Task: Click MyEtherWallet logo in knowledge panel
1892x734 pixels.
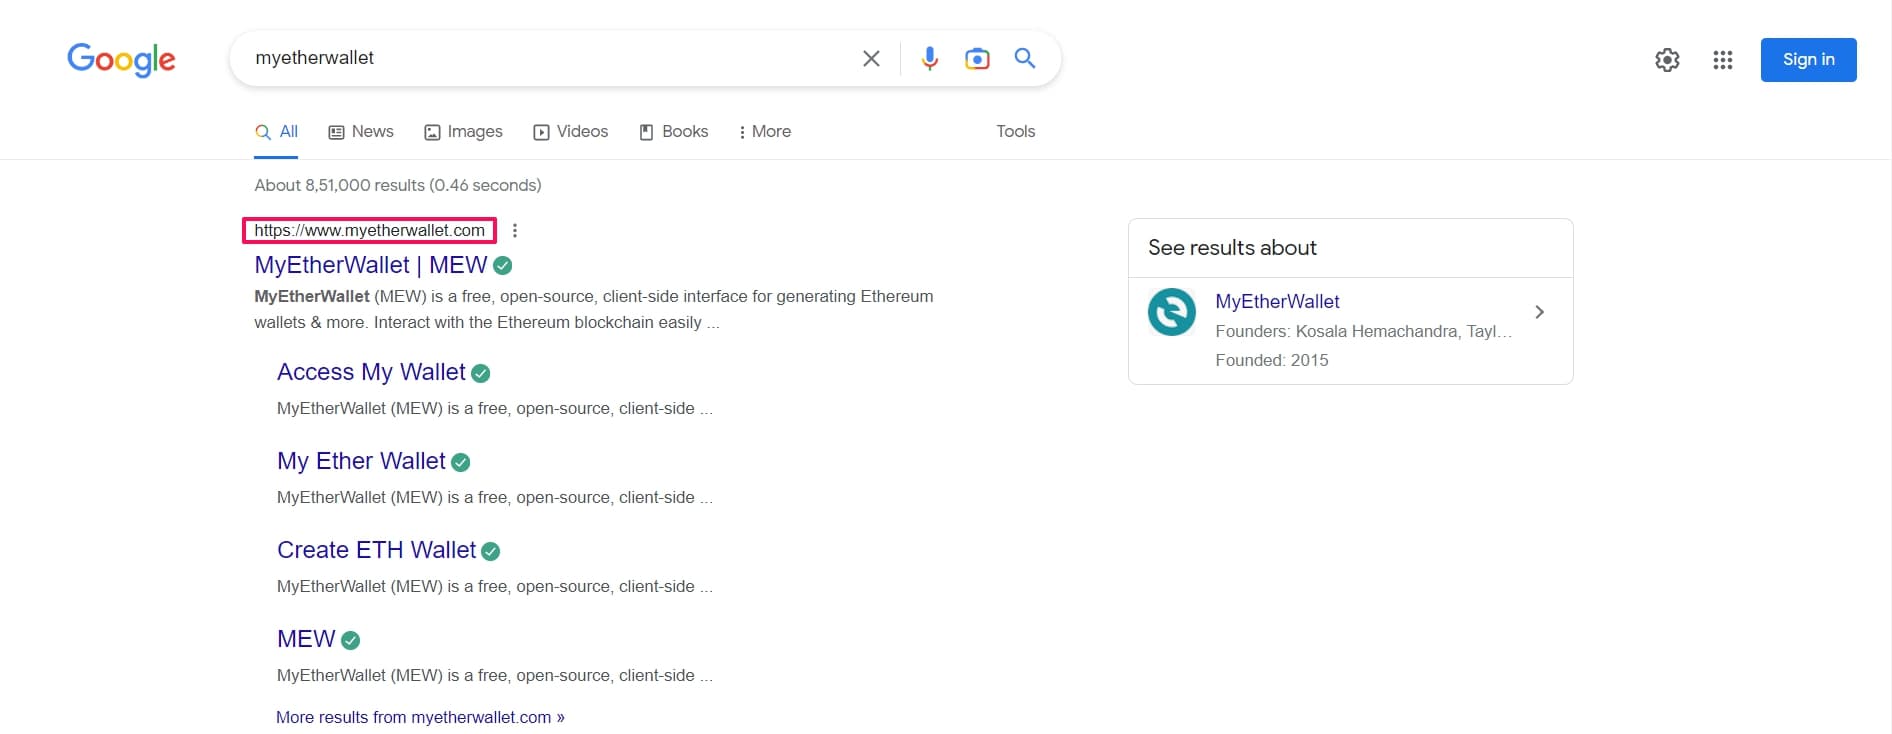Action: click(x=1171, y=312)
